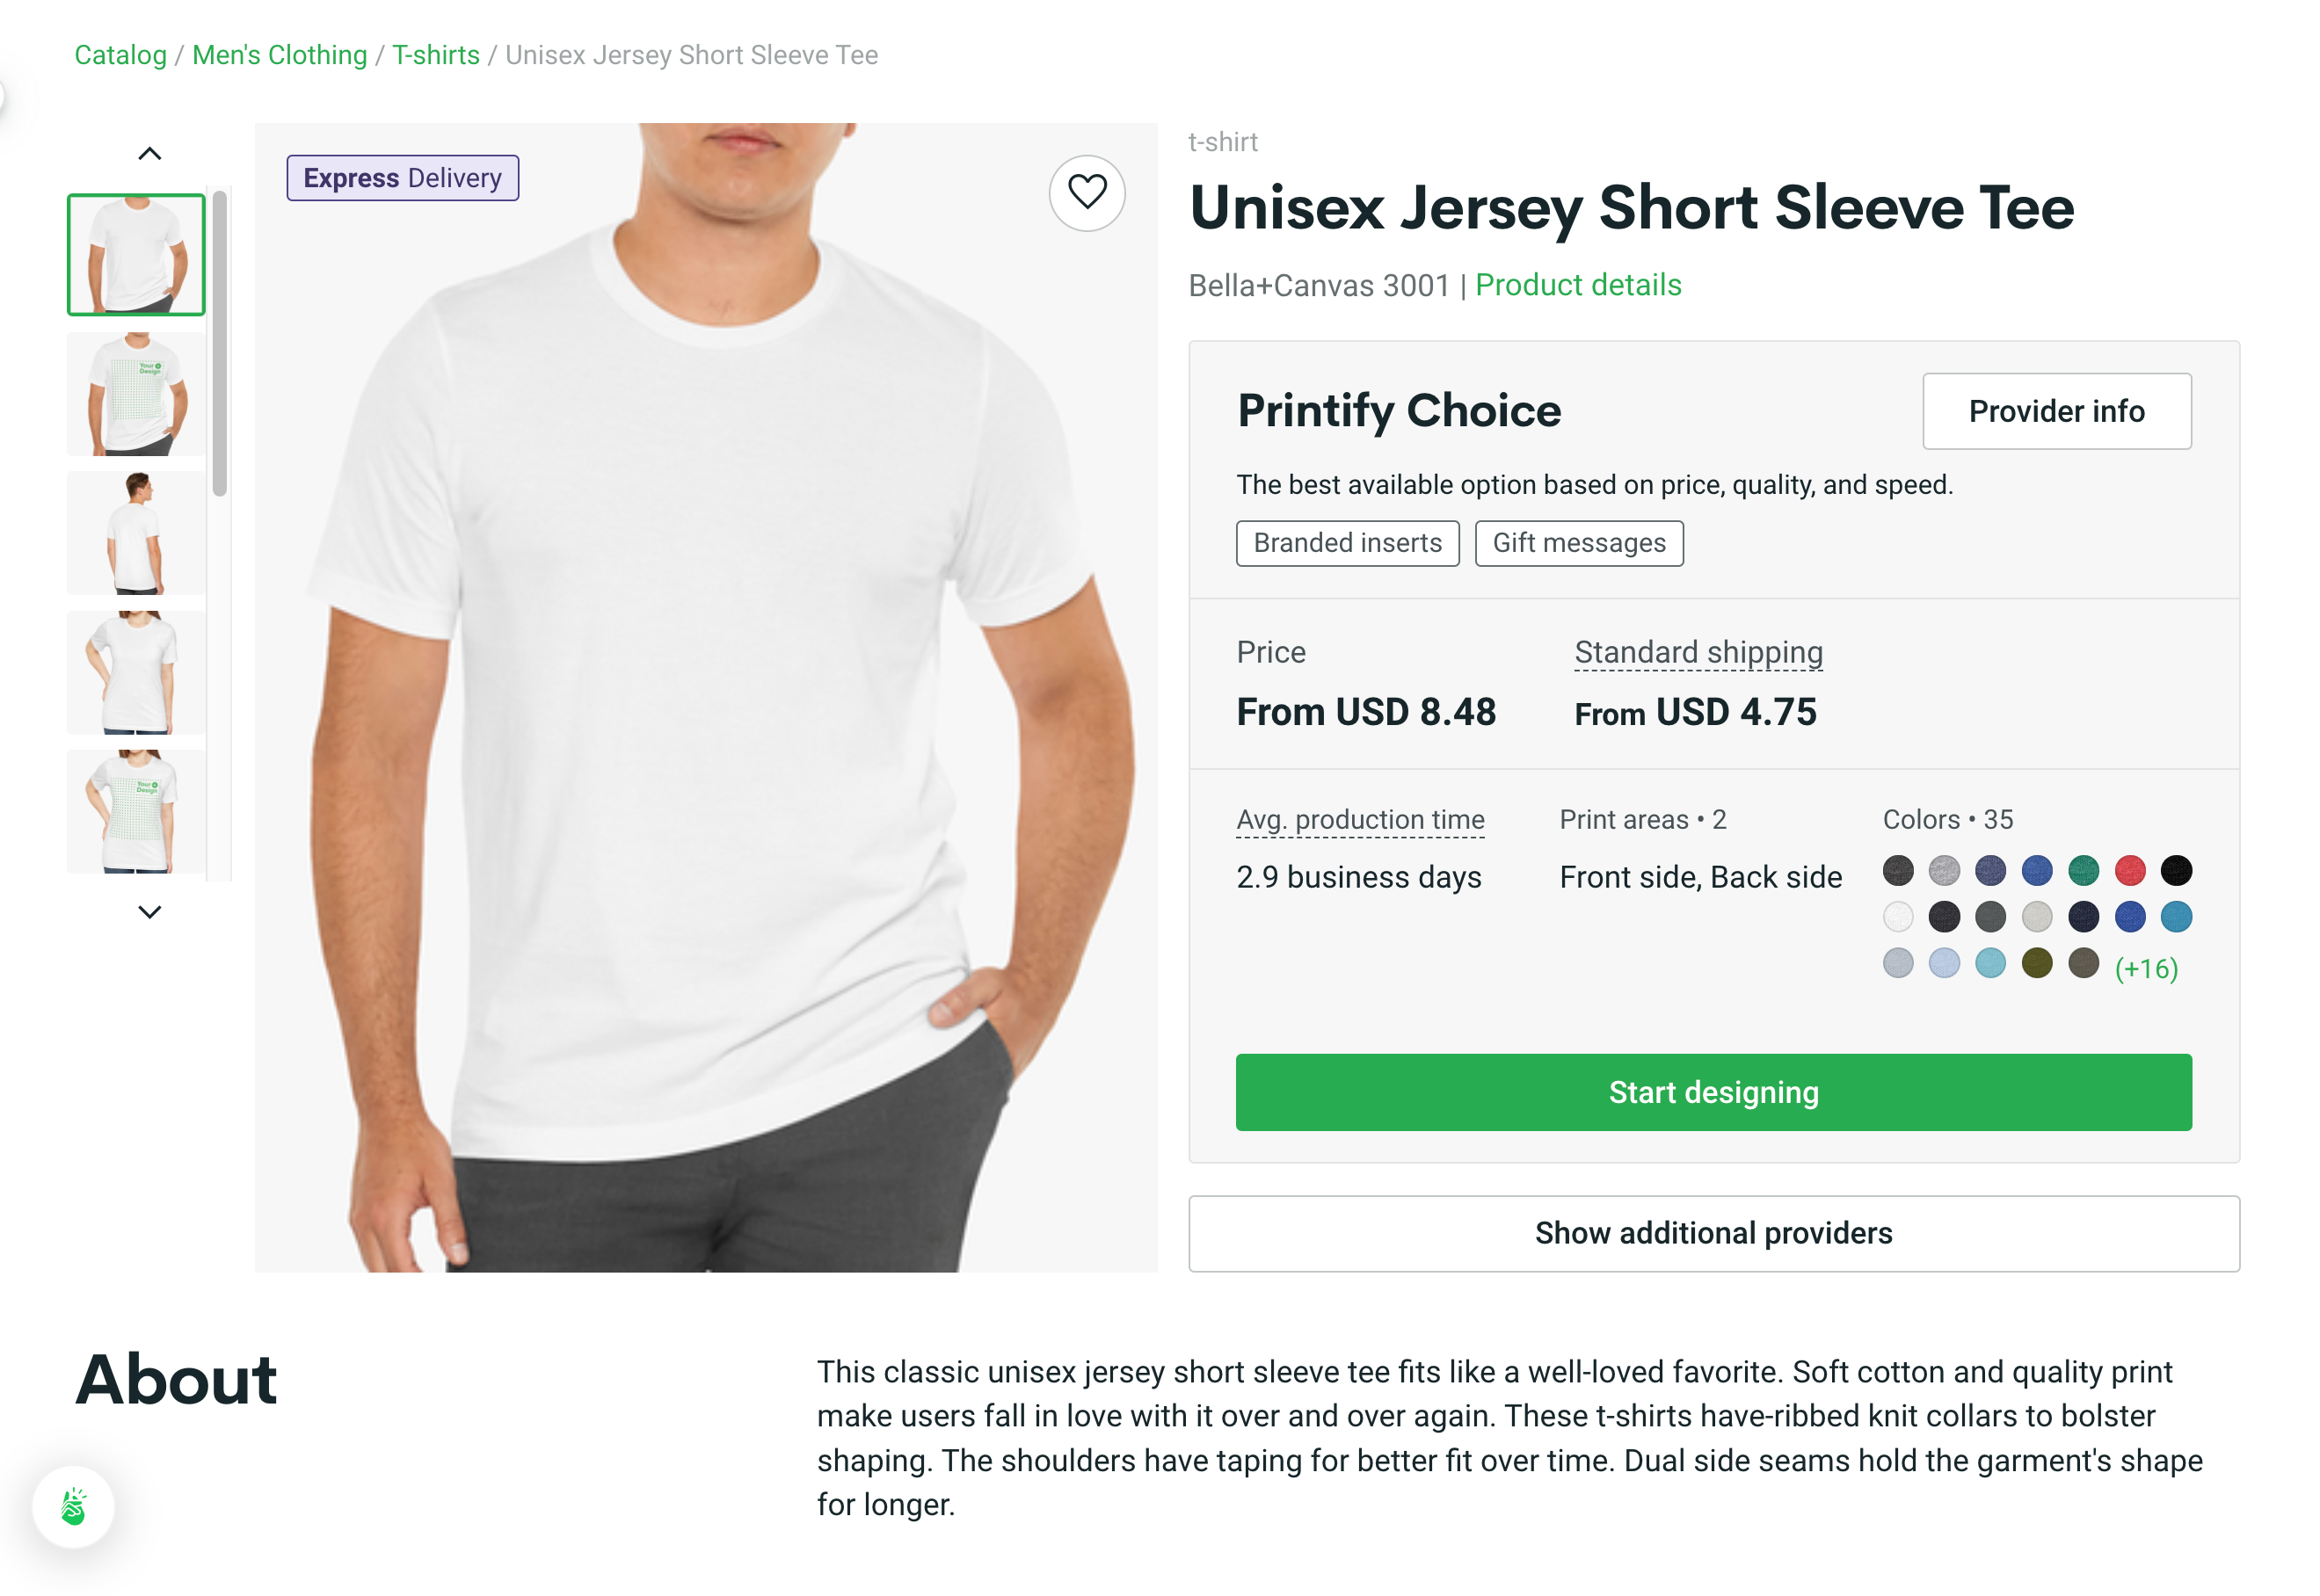
Task: Add product to favorites with heart icon
Action: coord(1086,192)
